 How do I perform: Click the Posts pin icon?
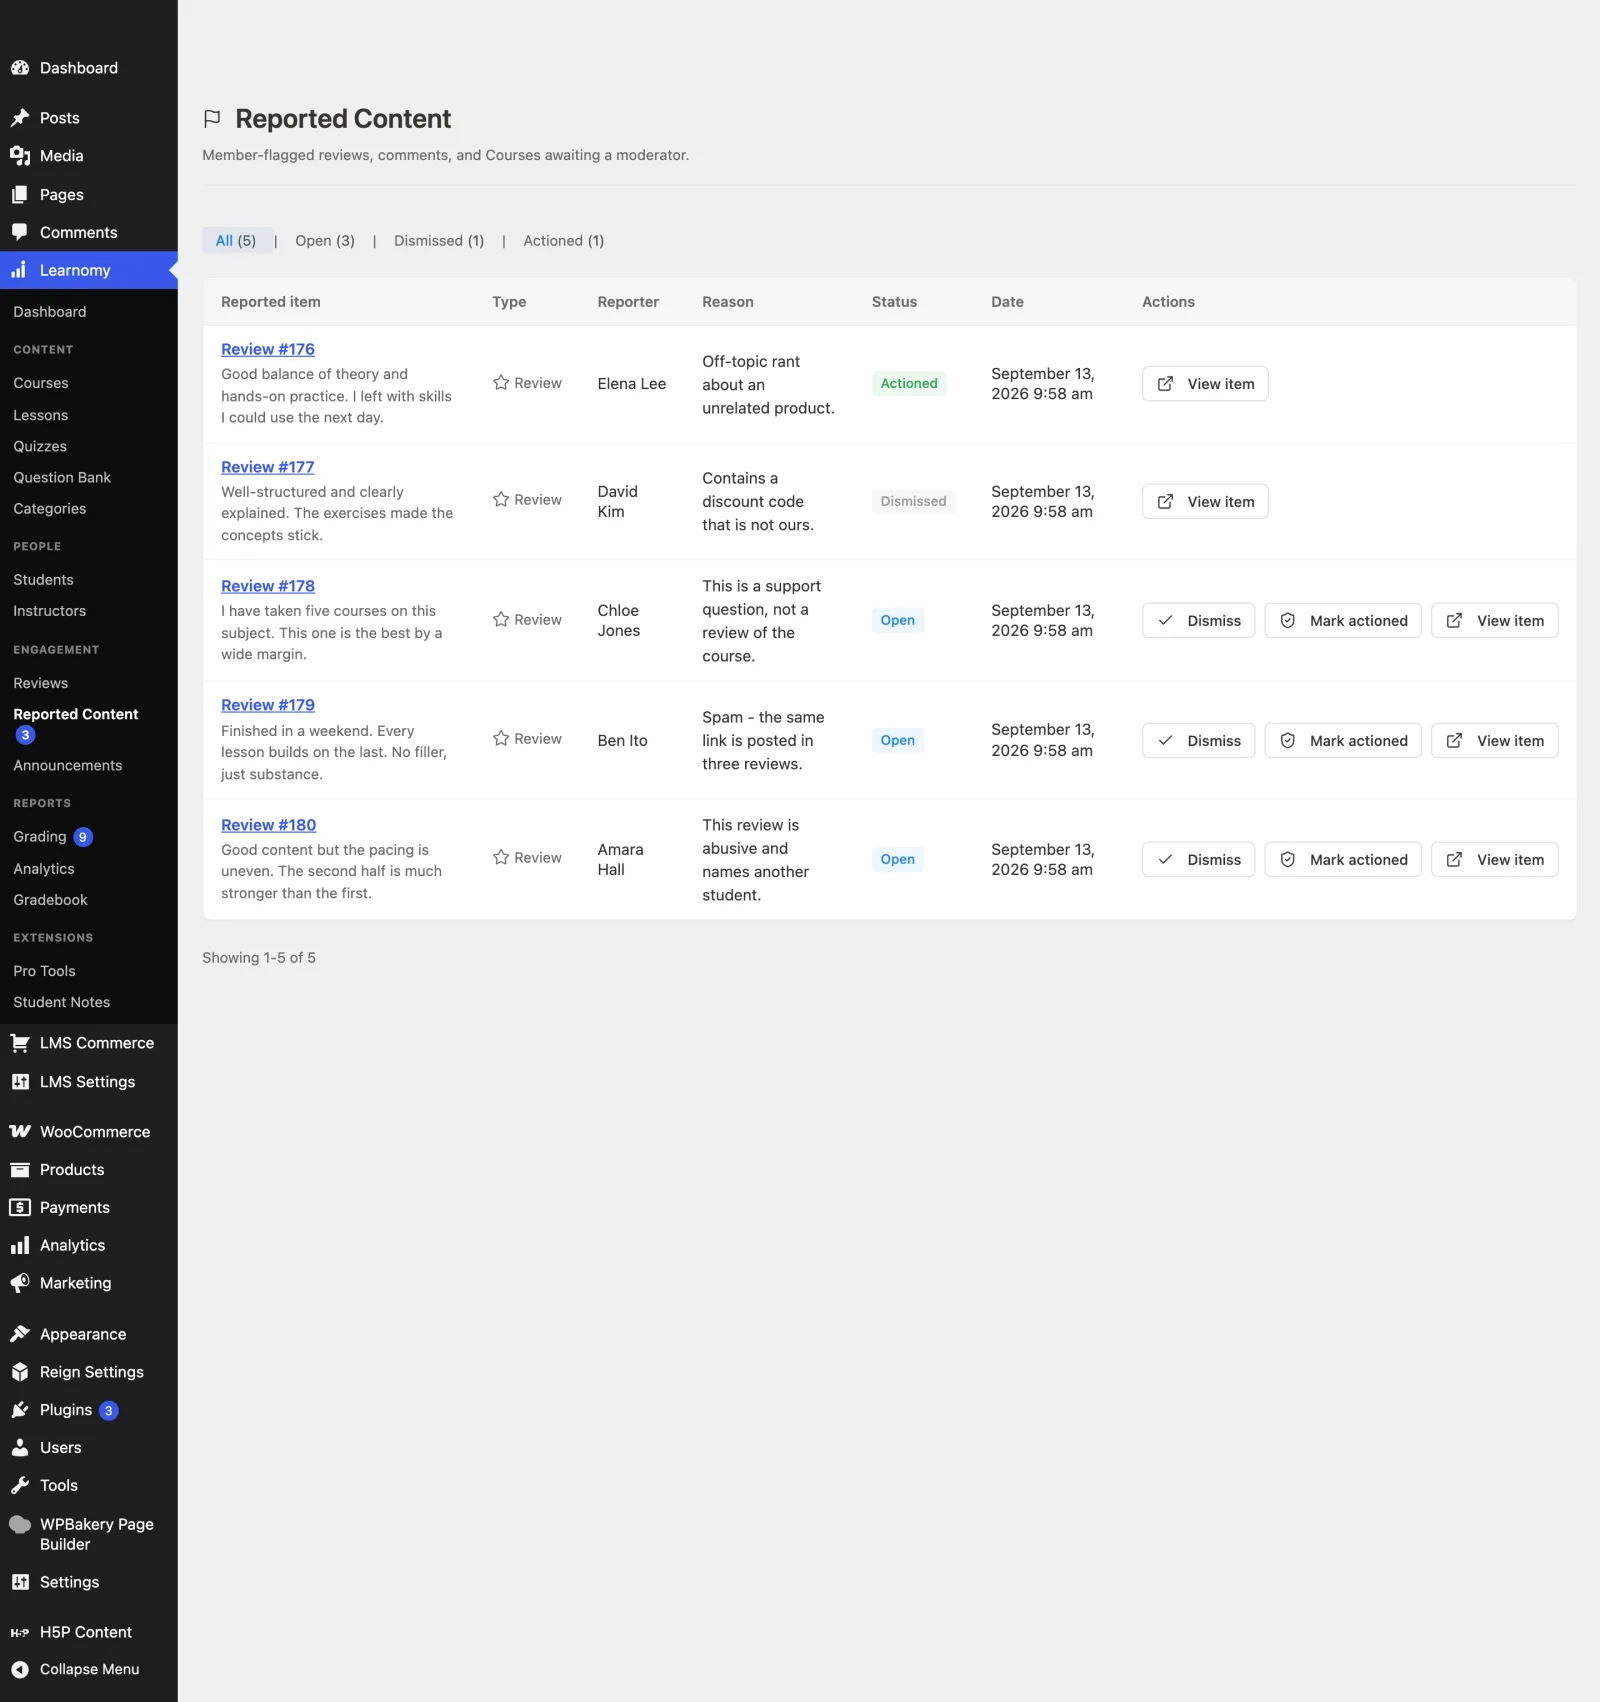point(20,118)
